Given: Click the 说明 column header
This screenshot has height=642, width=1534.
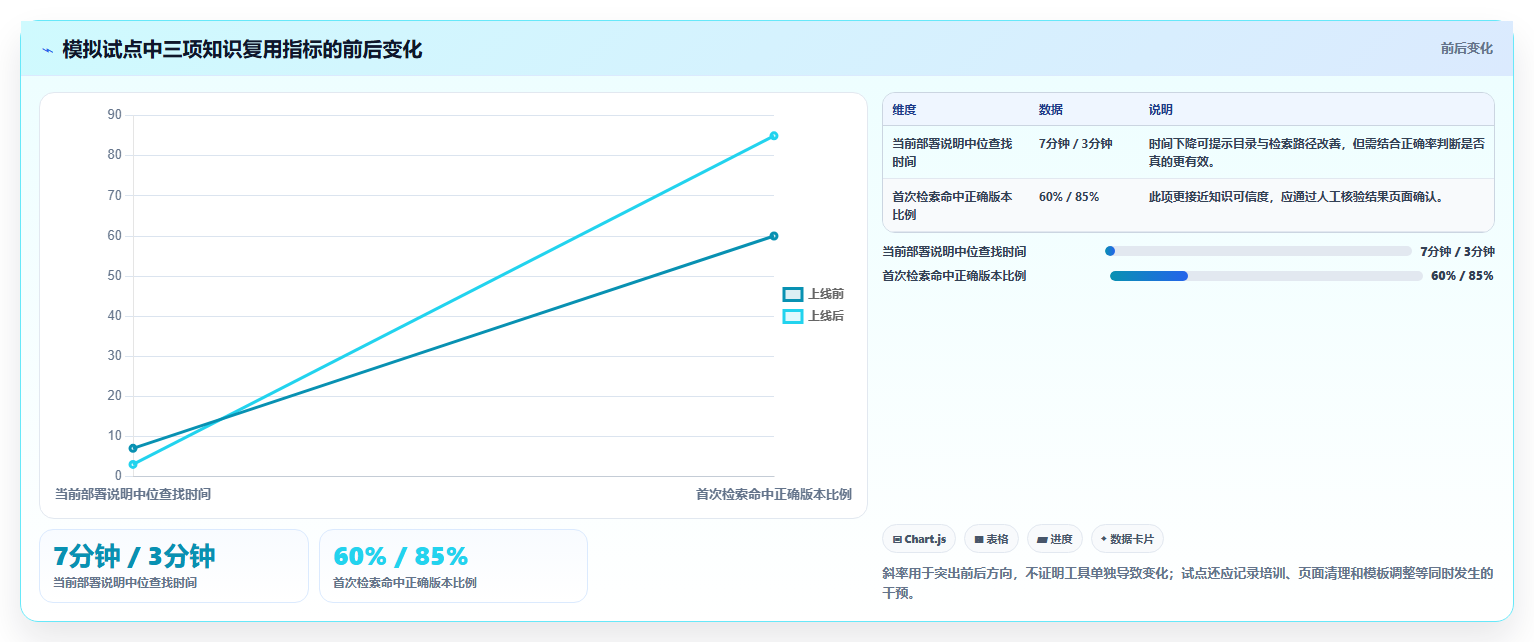Looking at the screenshot, I should click(1161, 110).
